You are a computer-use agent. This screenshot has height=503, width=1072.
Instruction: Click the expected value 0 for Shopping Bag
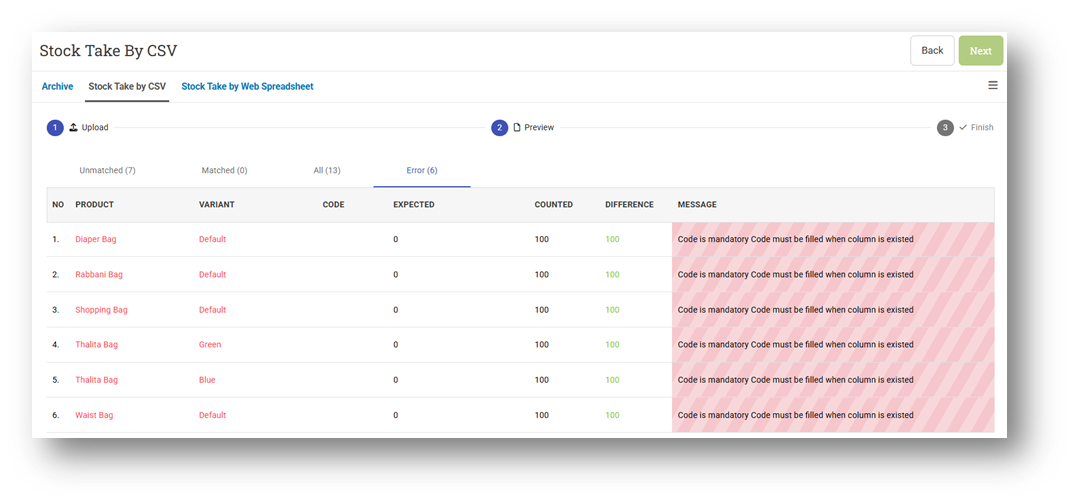pyautogui.click(x=396, y=310)
